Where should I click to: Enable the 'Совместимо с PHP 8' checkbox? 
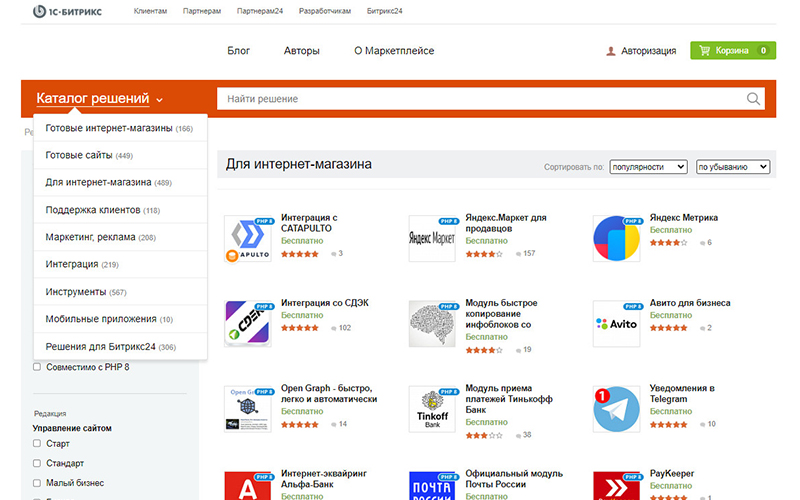point(37,367)
